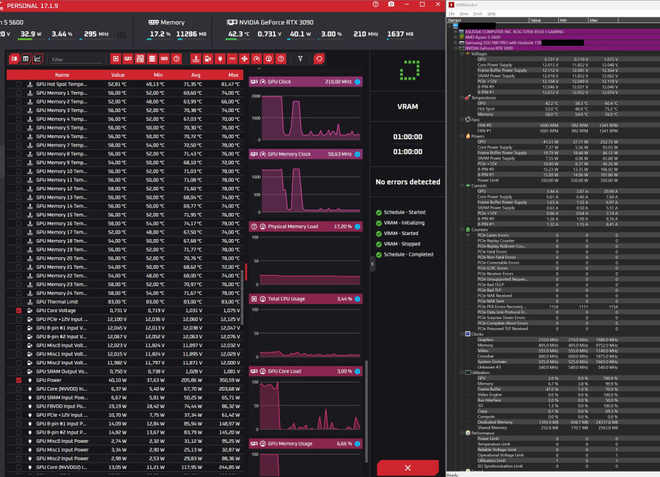Check the GPU Thermal Limit checkbox

pyautogui.click(x=19, y=302)
